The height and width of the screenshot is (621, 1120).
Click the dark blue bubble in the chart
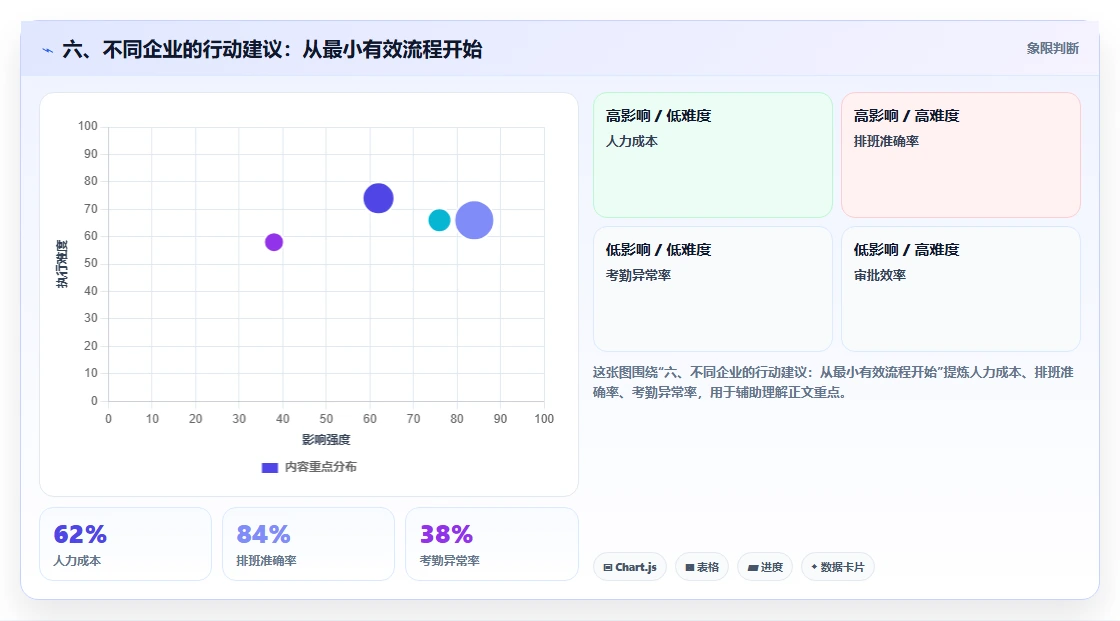379,198
